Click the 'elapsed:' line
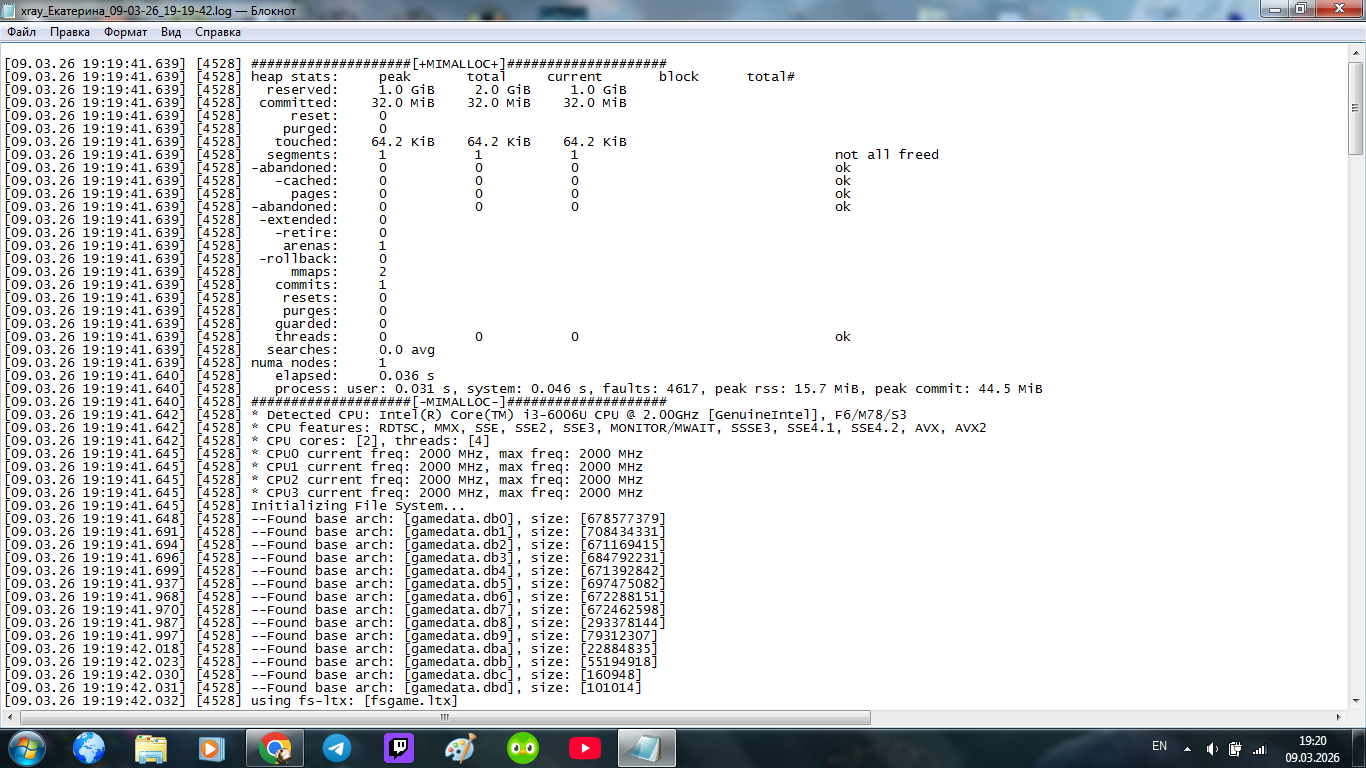Image resolution: width=1366 pixels, height=768 pixels. [x=220, y=375]
